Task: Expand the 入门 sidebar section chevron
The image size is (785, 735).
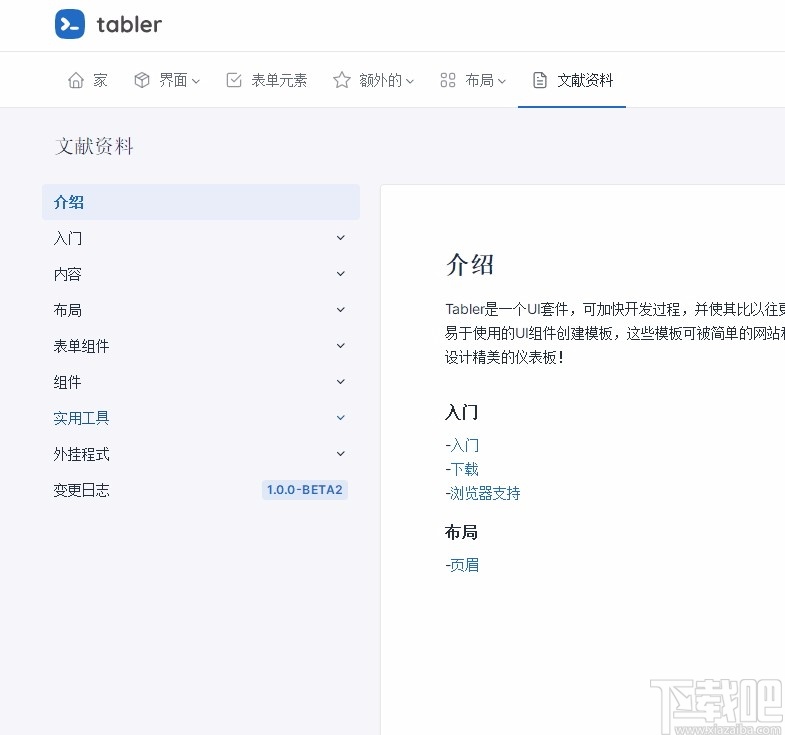Action: click(340, 238)
